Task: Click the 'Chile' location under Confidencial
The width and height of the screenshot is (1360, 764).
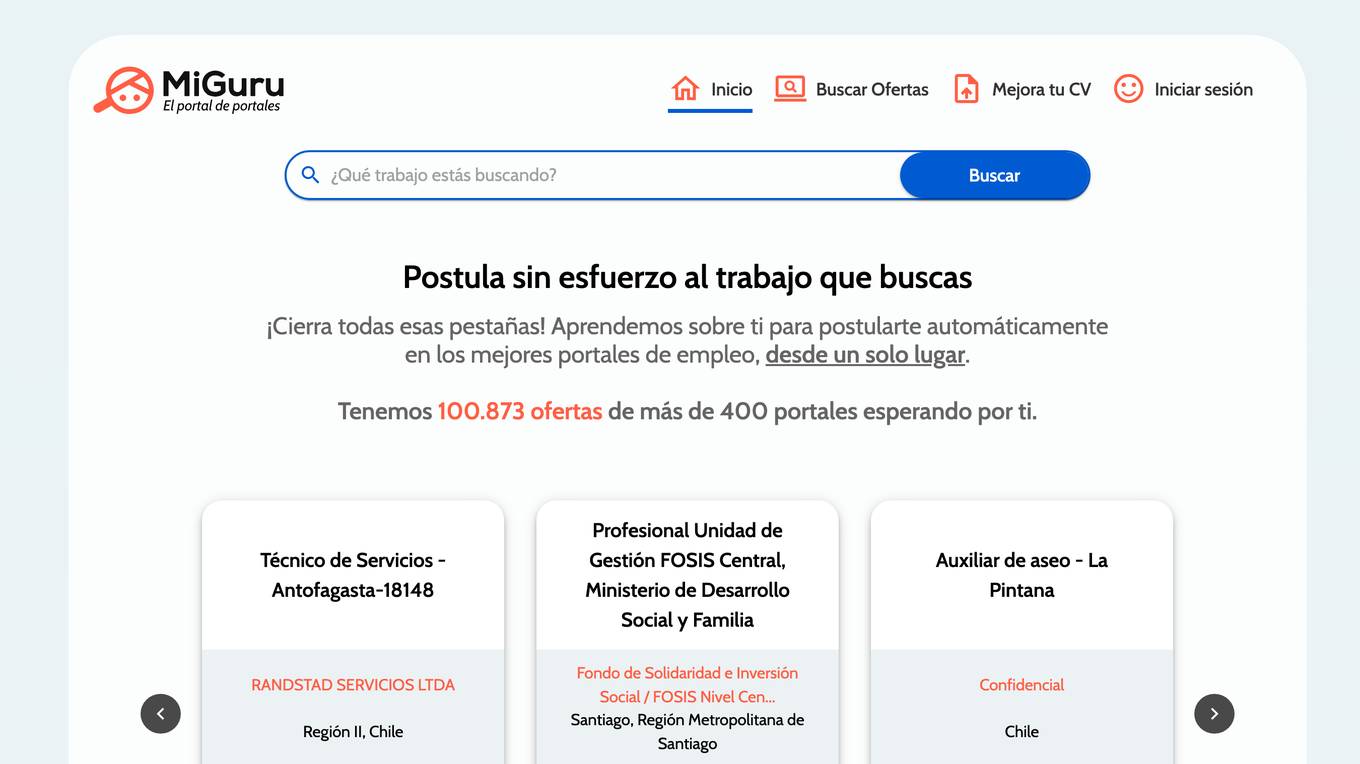Action: (1021, 732)
